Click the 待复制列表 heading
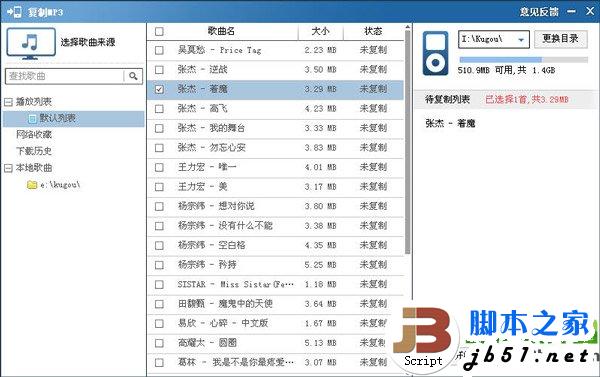Image resolution: width=600 pixels, height=377 pixels. pyautogui.click(x=447, y=100)
